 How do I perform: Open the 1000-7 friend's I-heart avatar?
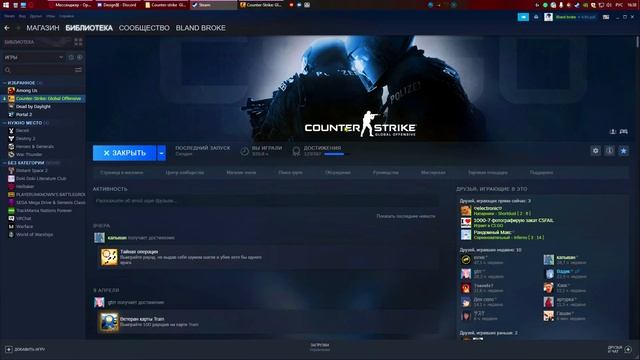point(466,222)
